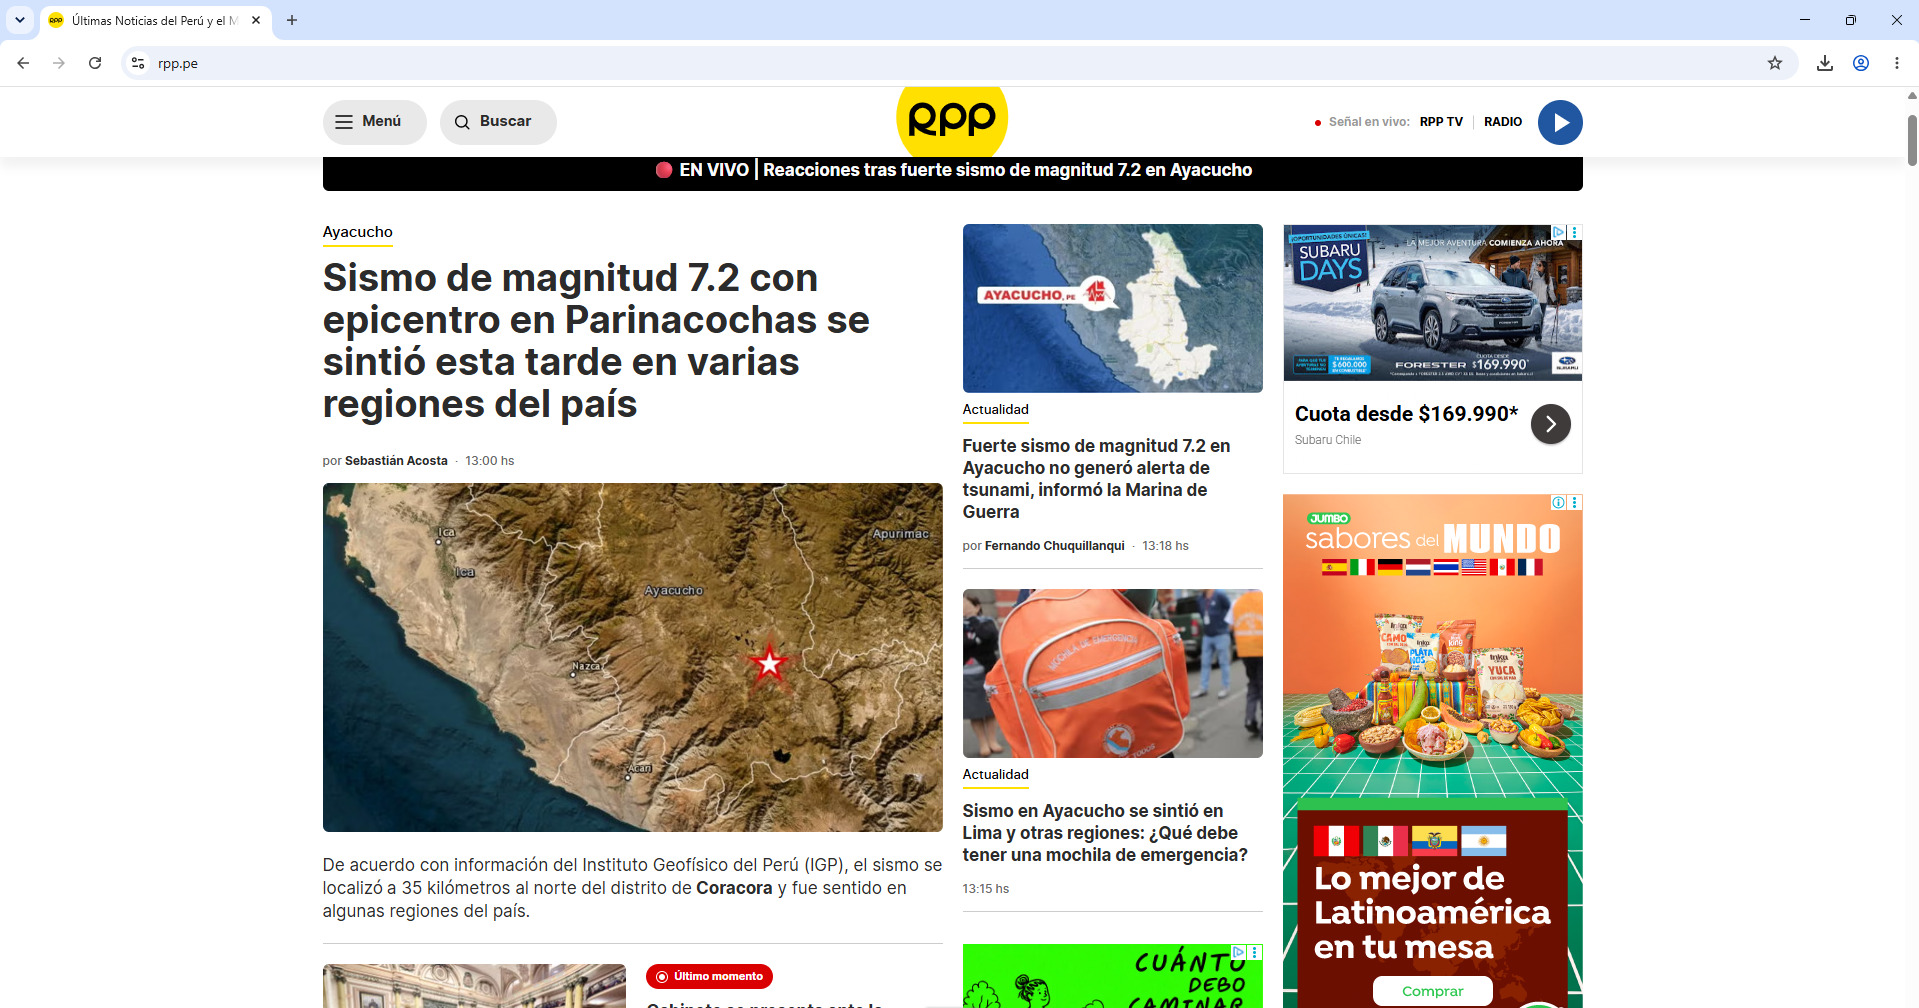Viewport: 1919px width, 1008px height.
Task: Go forward in browser history
Action: click(59, 63)
